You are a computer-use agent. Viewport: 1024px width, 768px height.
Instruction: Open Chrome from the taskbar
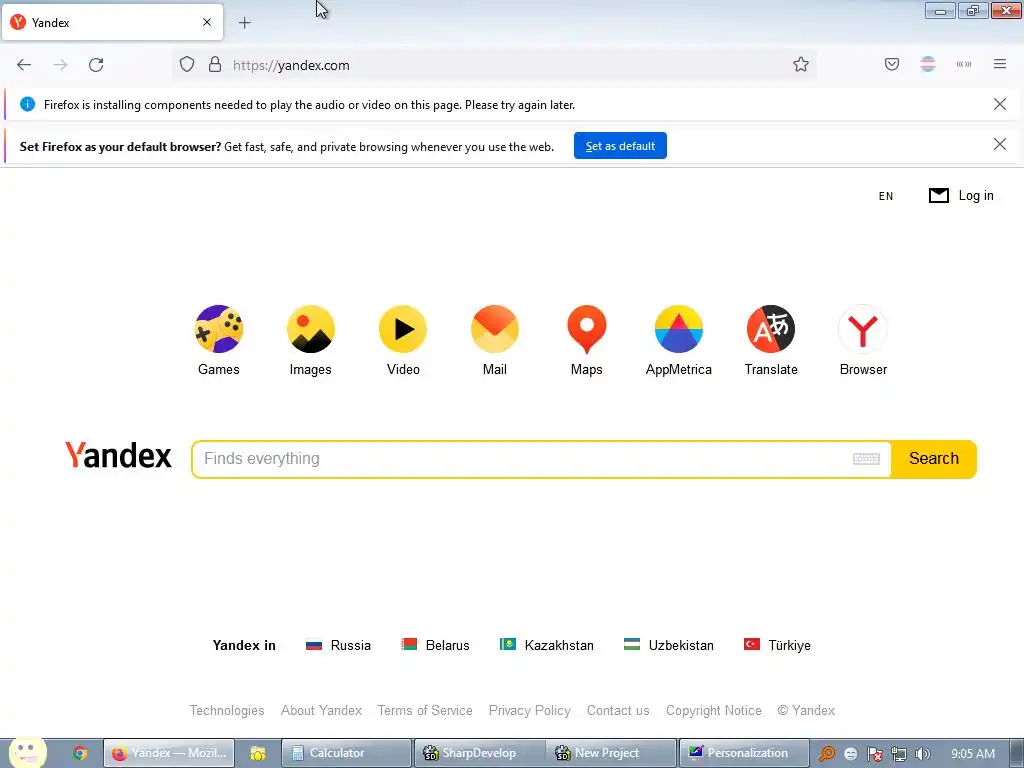pyautogui.click(x=80, y=753)
